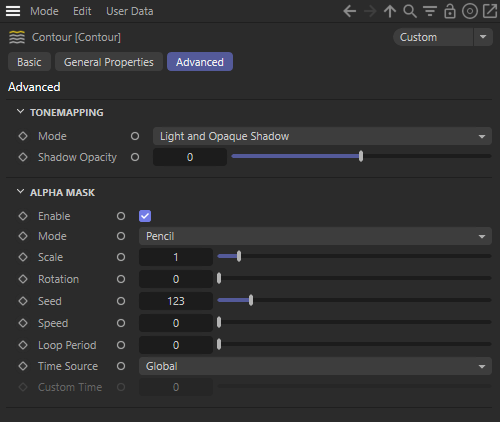Open the Edit menu
The image size is (500, 422).
point(82,11)
